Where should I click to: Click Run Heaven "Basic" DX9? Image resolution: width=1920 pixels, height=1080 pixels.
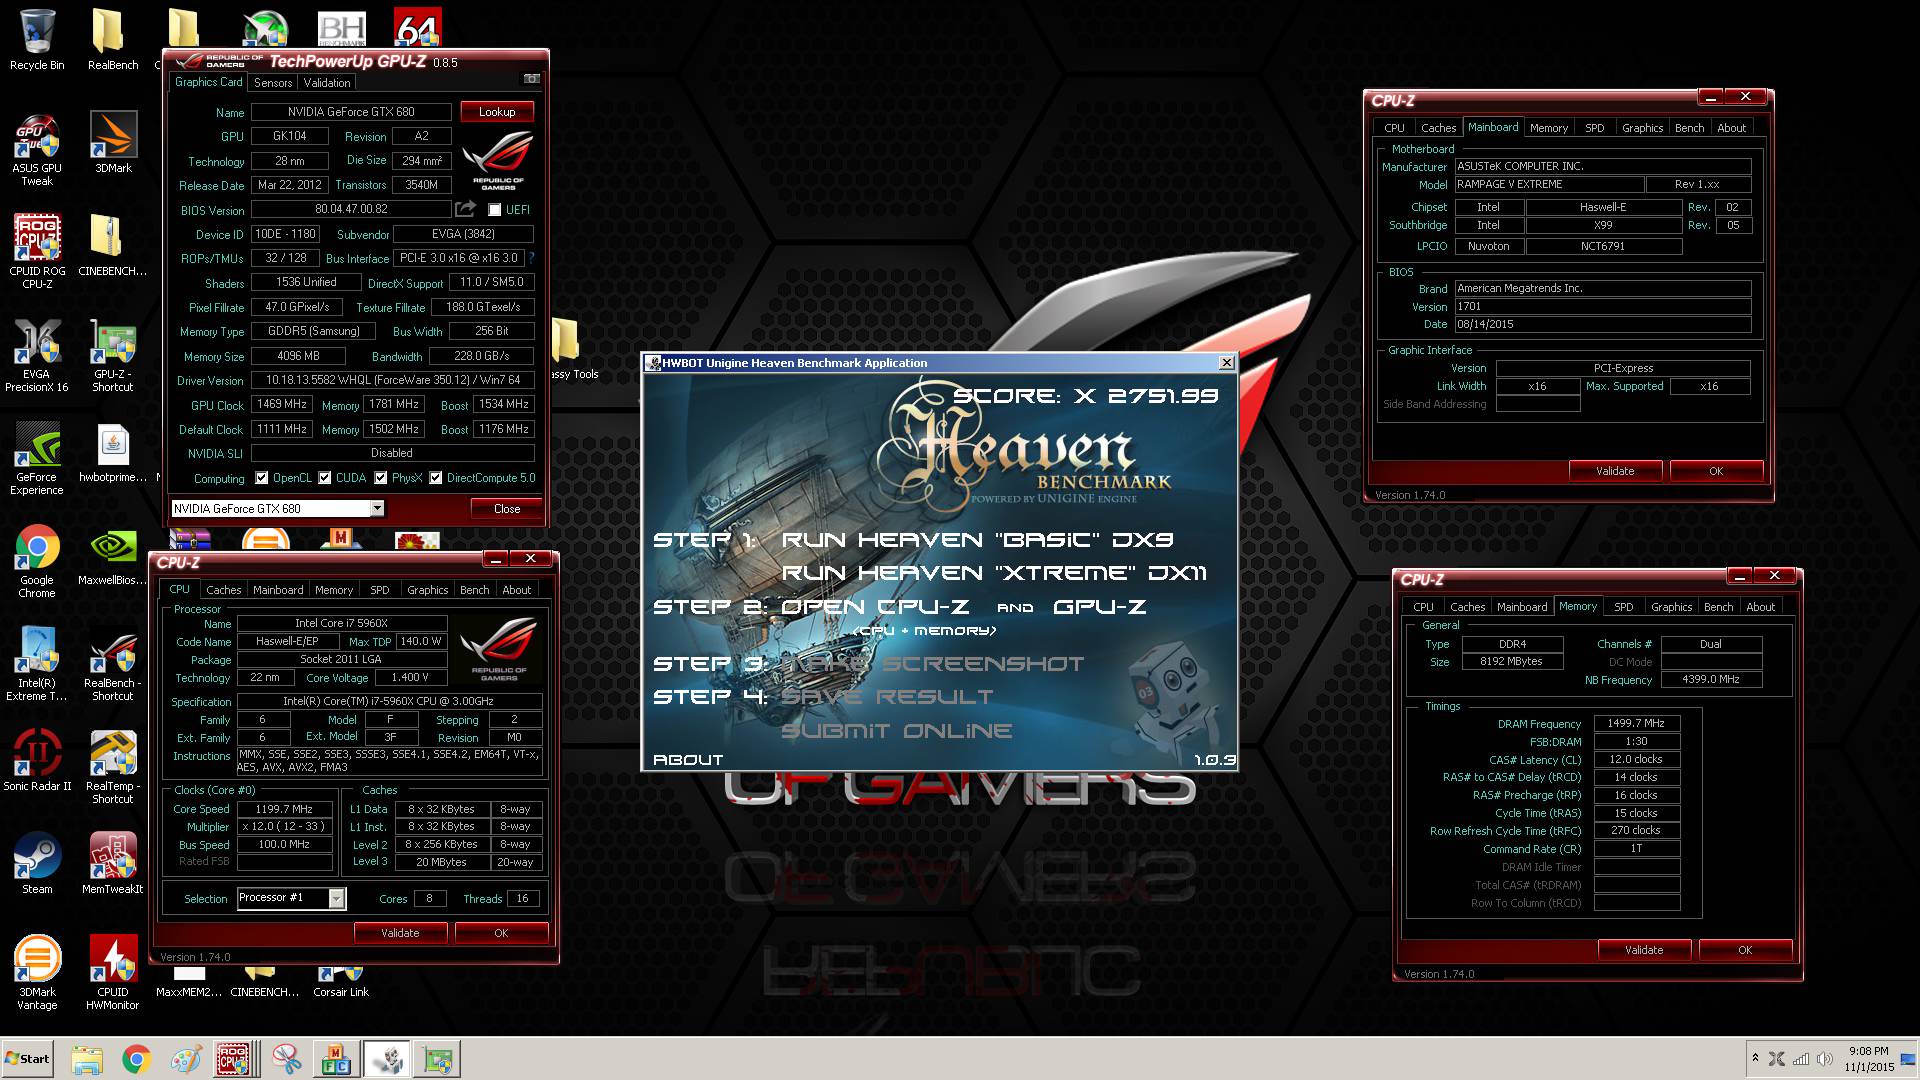click(x=978, y=540)
